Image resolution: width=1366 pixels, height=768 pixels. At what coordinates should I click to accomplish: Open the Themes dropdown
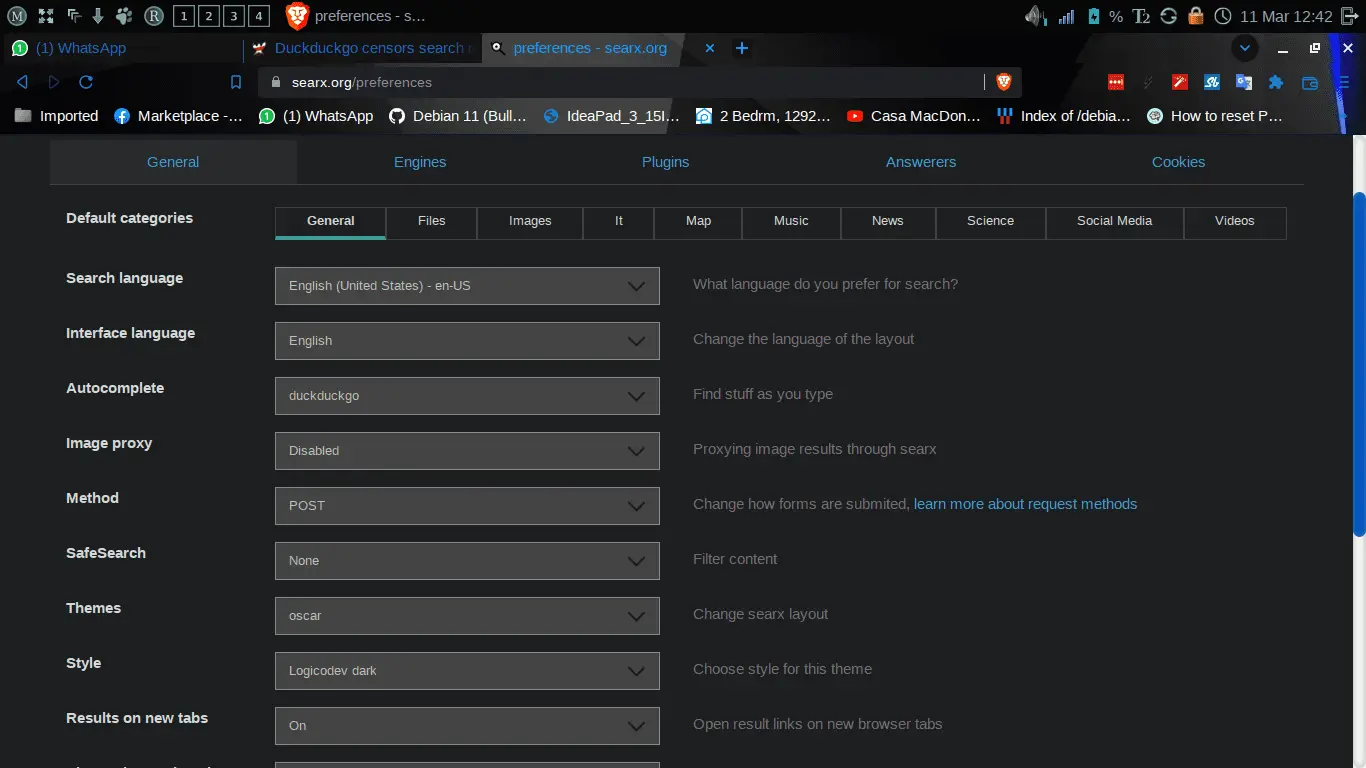(x=466, y=616)
